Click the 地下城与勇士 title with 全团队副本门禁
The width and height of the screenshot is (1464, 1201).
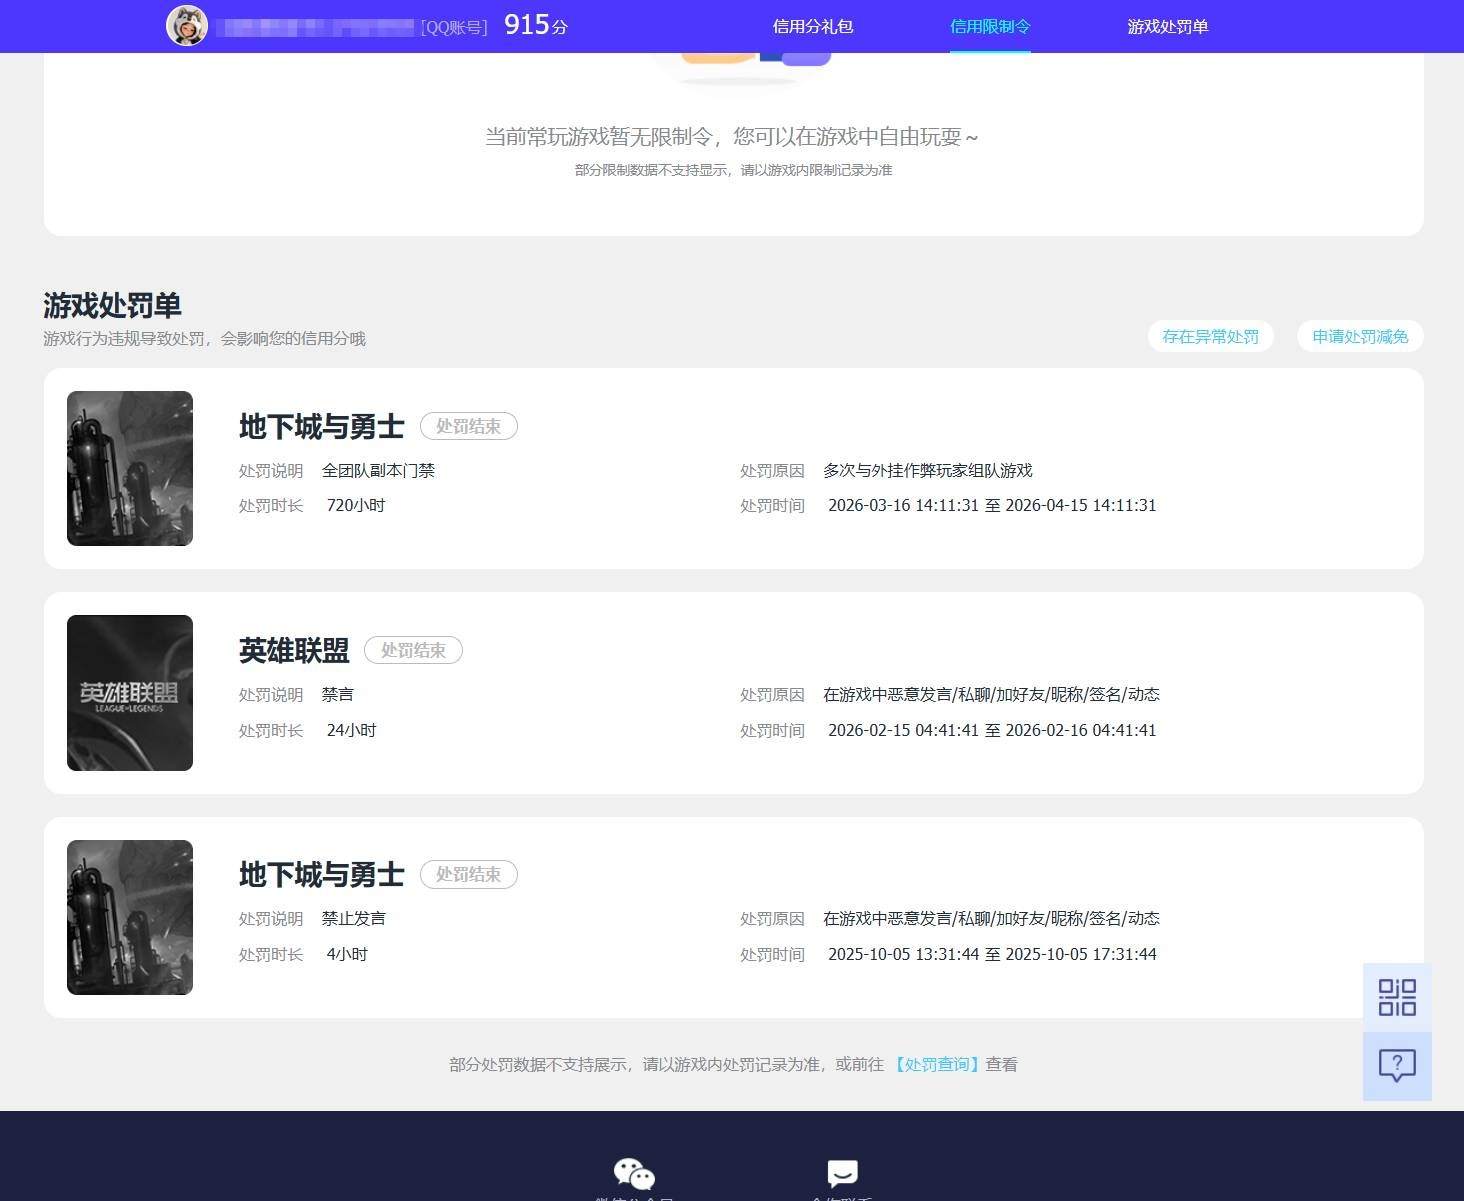pos(322,427)
